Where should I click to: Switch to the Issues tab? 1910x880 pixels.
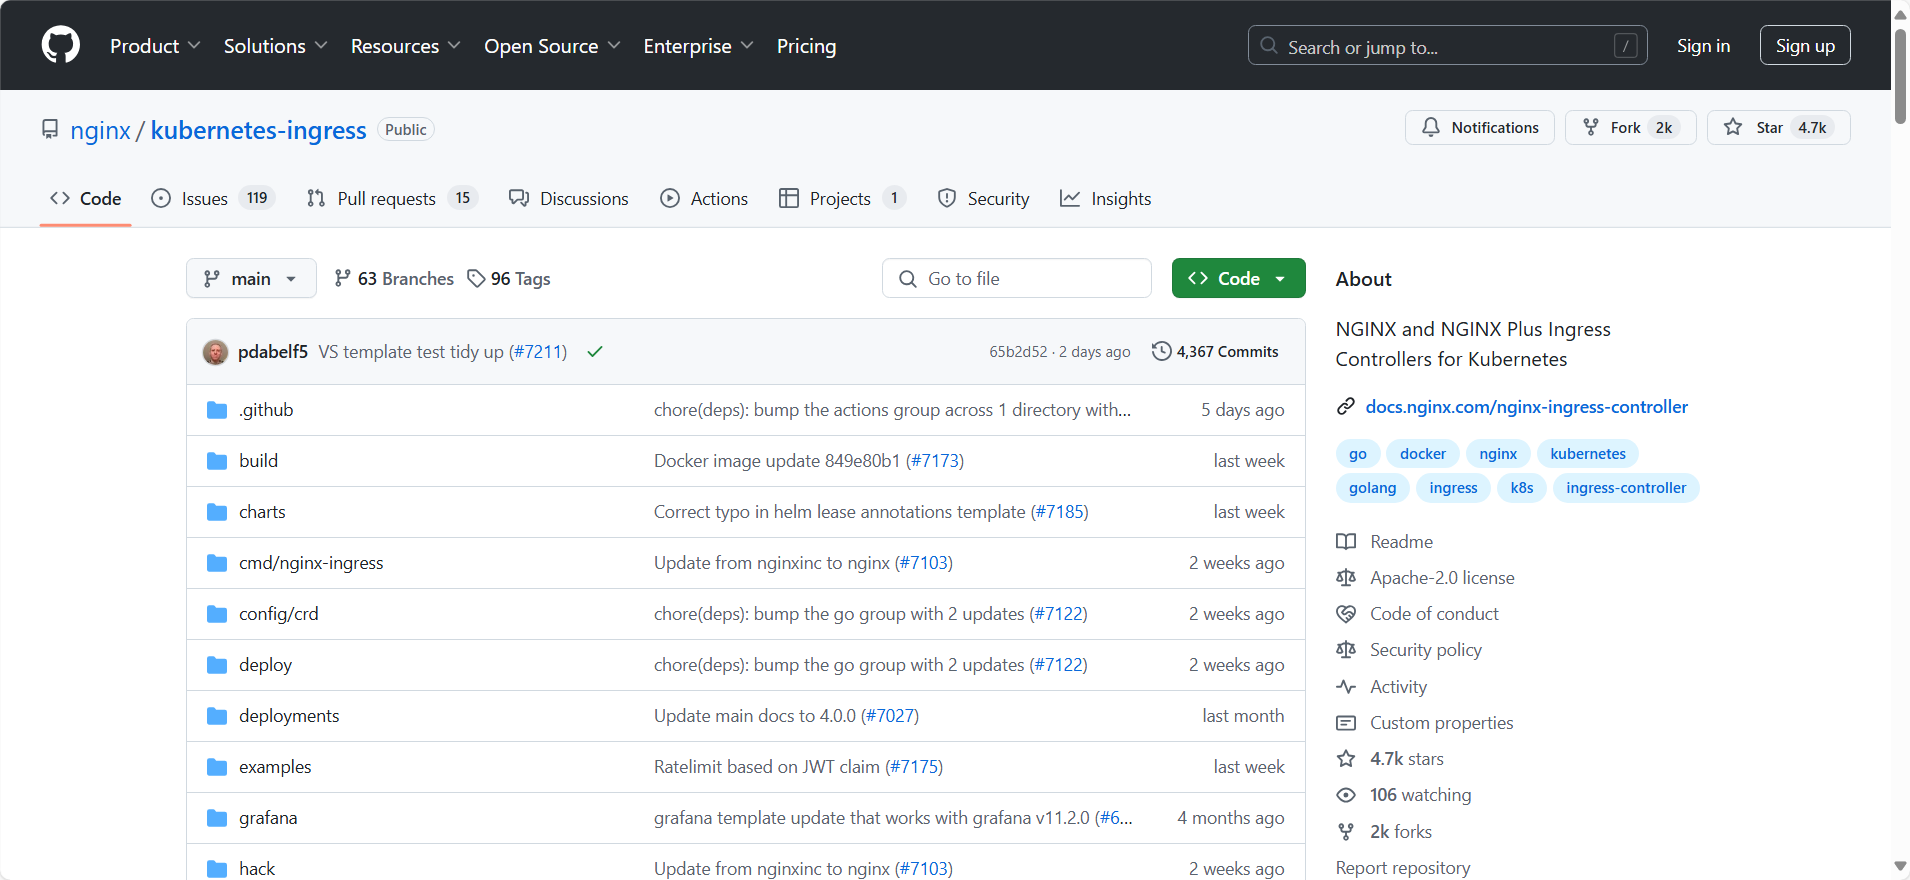pyautogui.click(x=212, y=198)
